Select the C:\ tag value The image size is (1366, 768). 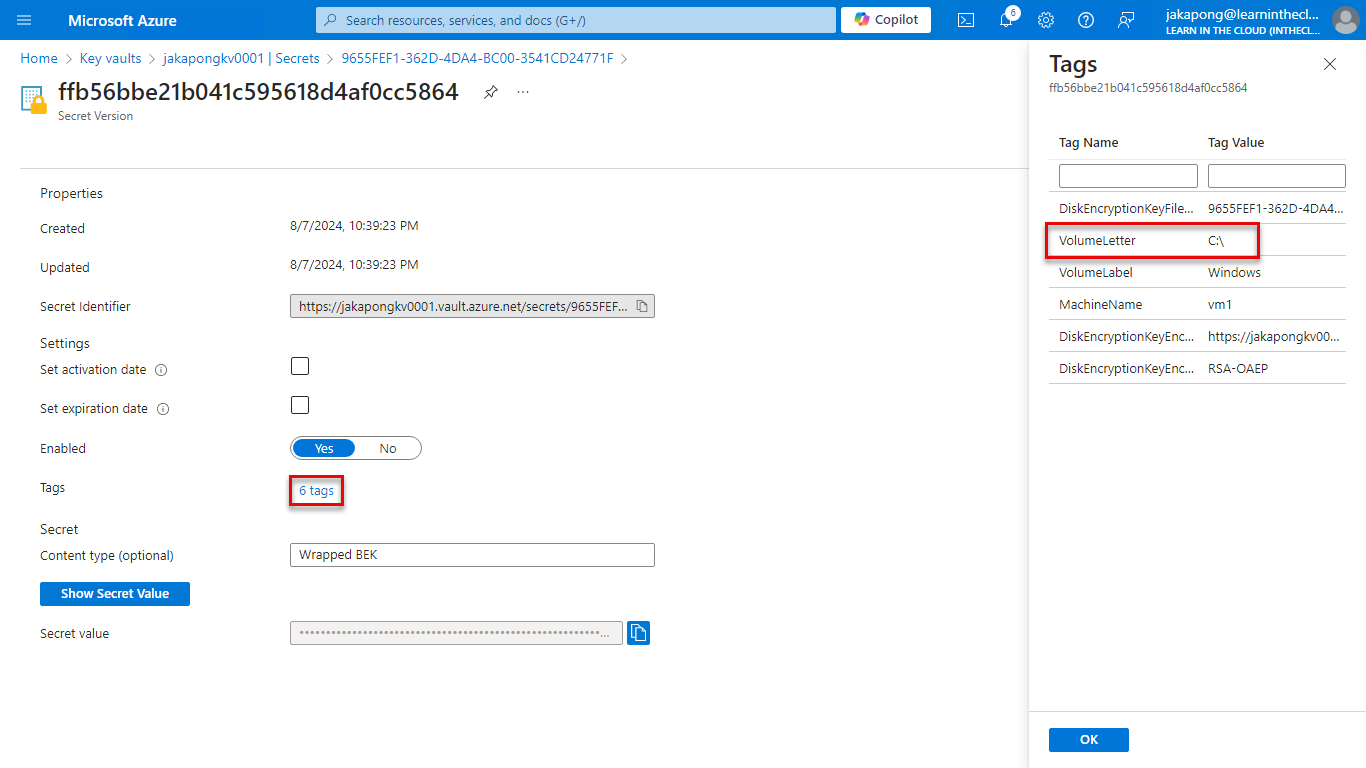coord(1216,241)
